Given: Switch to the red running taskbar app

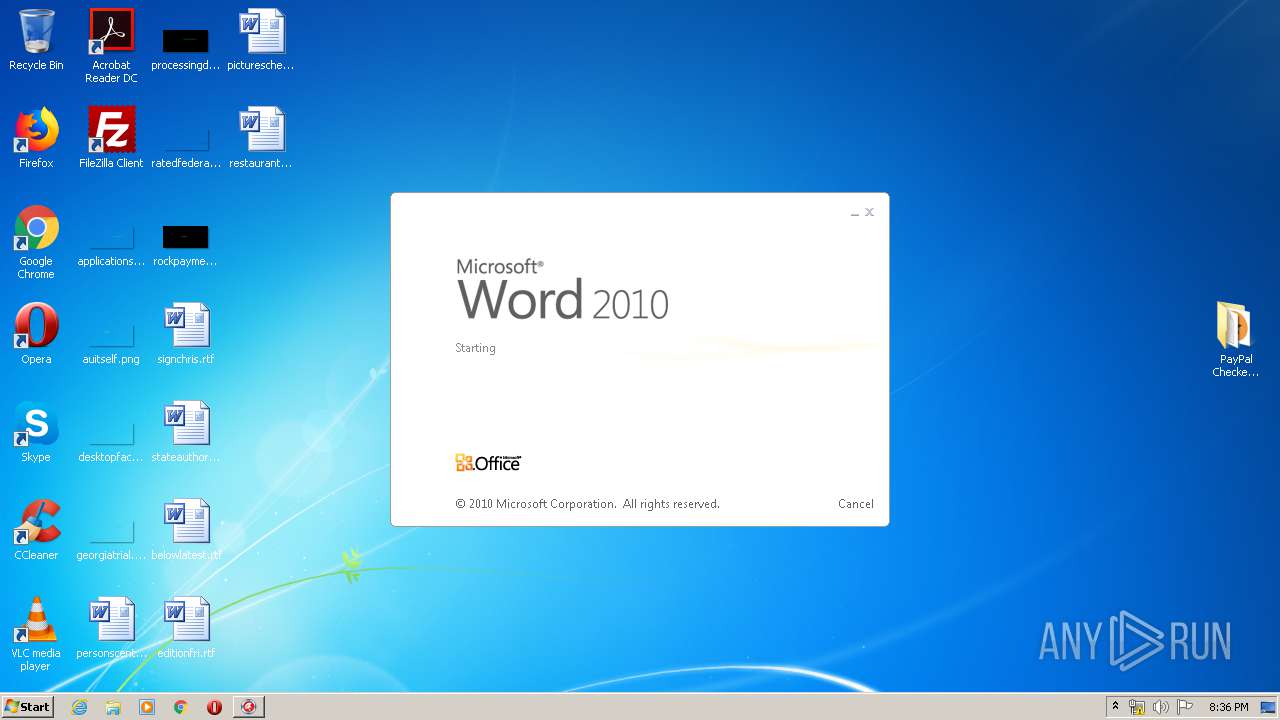Looking at the screenshot, I should (x=248, y=707).
